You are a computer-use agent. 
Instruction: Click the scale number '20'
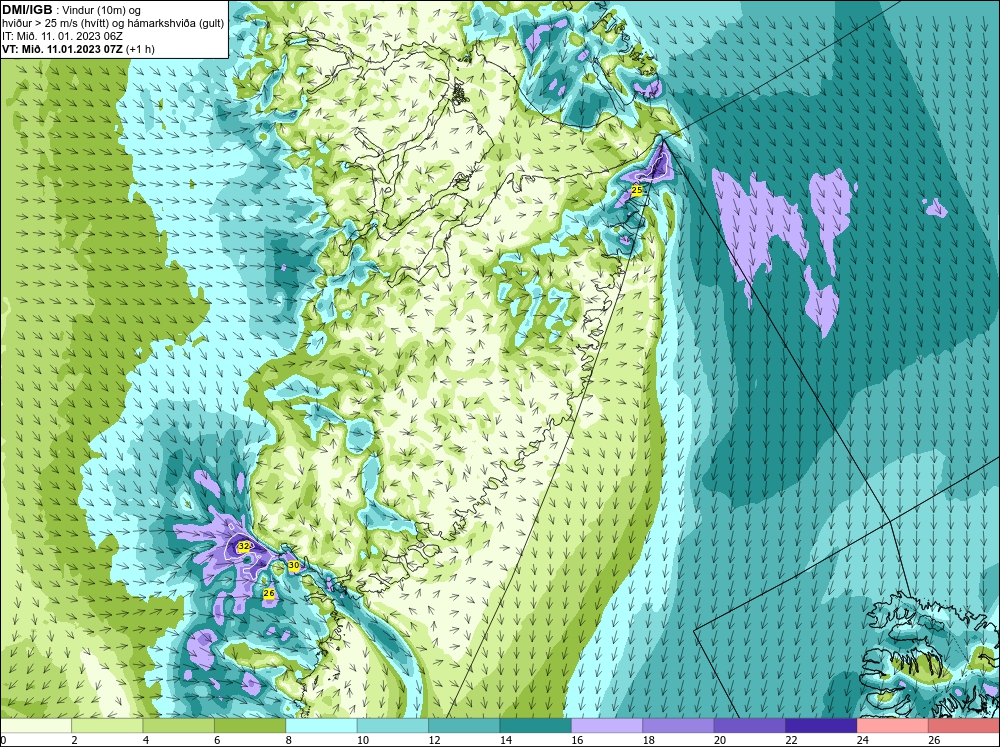[x=720, y=740]
